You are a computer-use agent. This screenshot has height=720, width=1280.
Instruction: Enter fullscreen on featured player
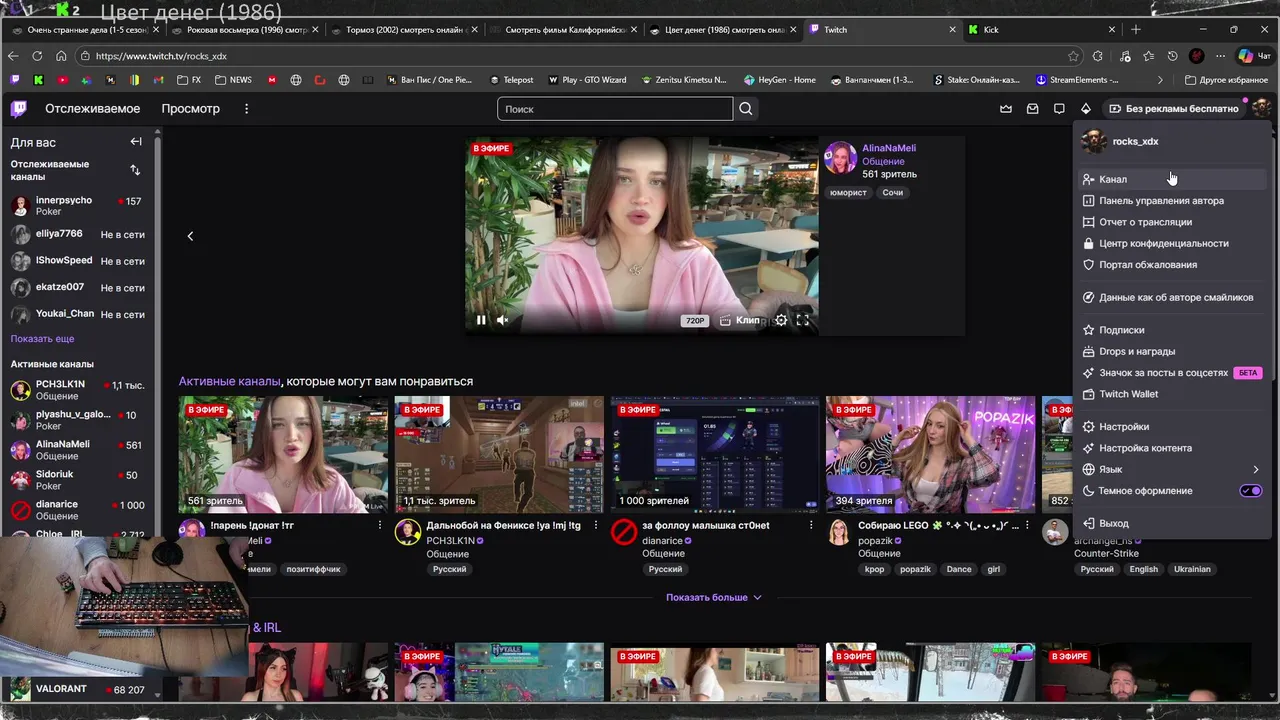[x=802, y=320]
